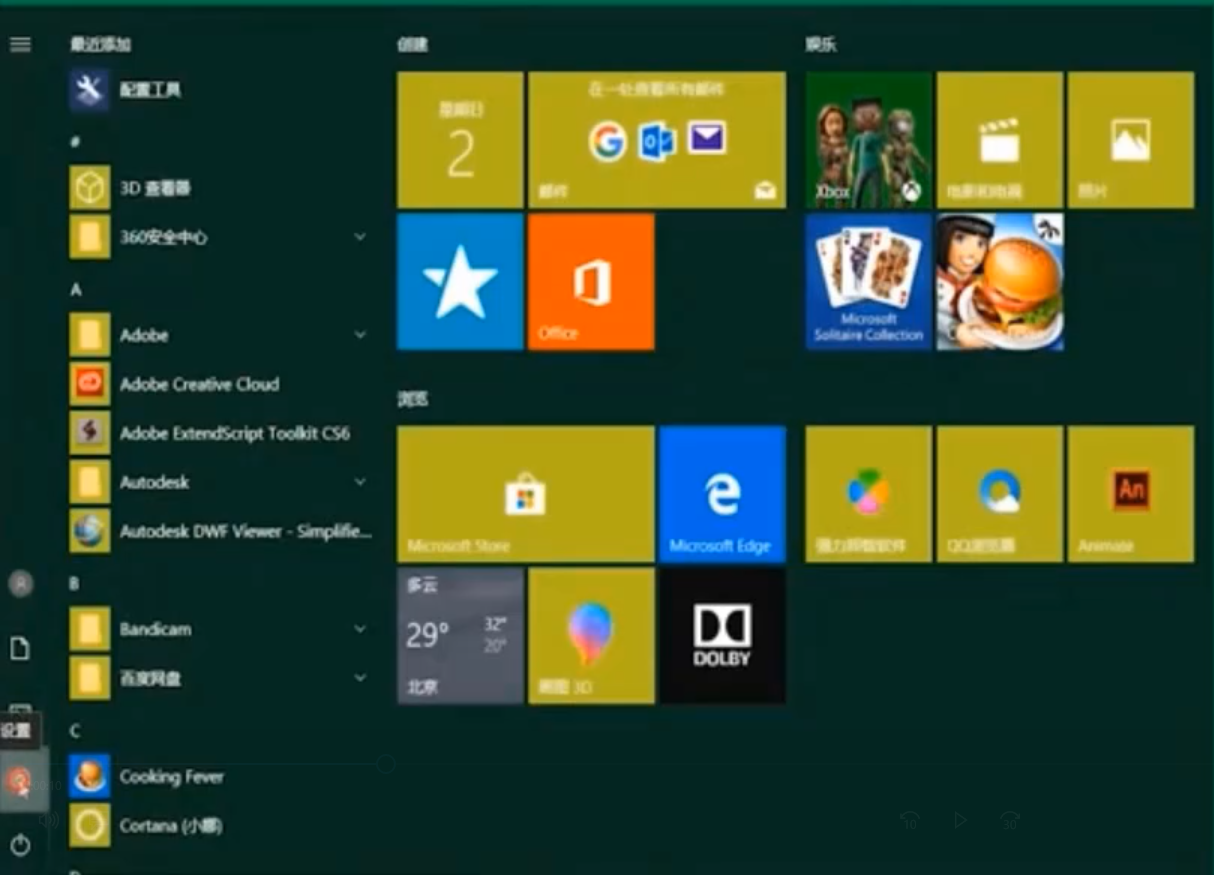Open the Microsoft Store tile
The height and width of the screenshot is (875, 1214).
click(x=525, y=494)
